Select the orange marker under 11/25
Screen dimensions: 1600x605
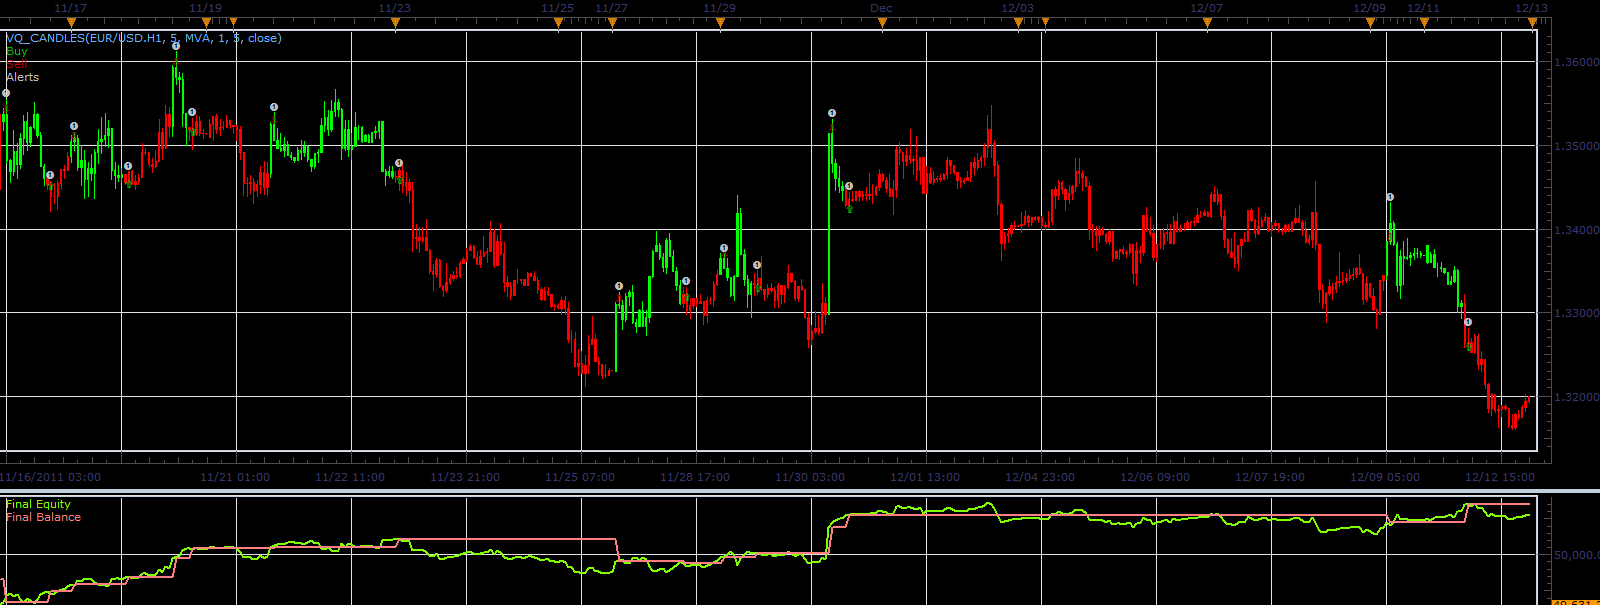point(558,22)
